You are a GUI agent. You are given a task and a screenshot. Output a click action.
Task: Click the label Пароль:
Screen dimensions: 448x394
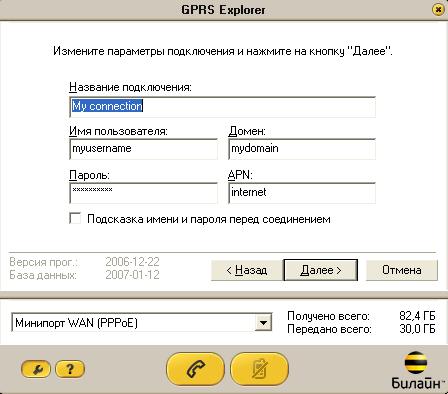click(89, 175)
